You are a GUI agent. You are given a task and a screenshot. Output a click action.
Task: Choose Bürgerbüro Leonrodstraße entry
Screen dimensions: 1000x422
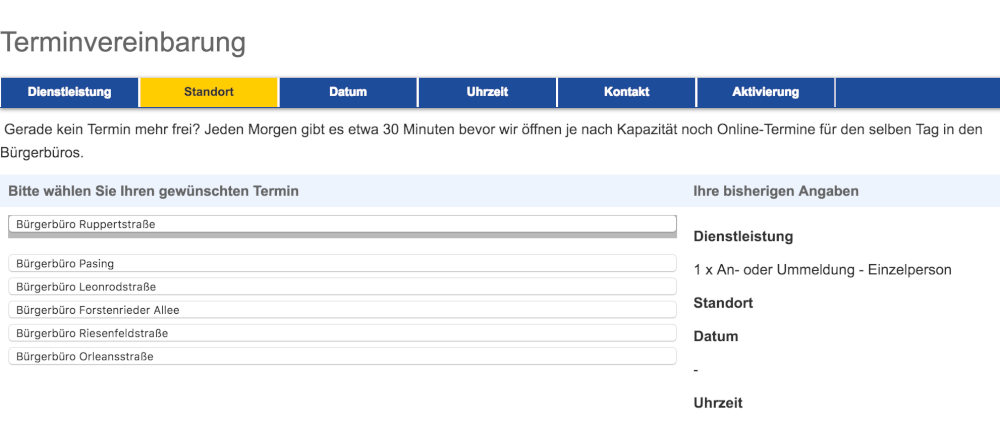point(342,287)
